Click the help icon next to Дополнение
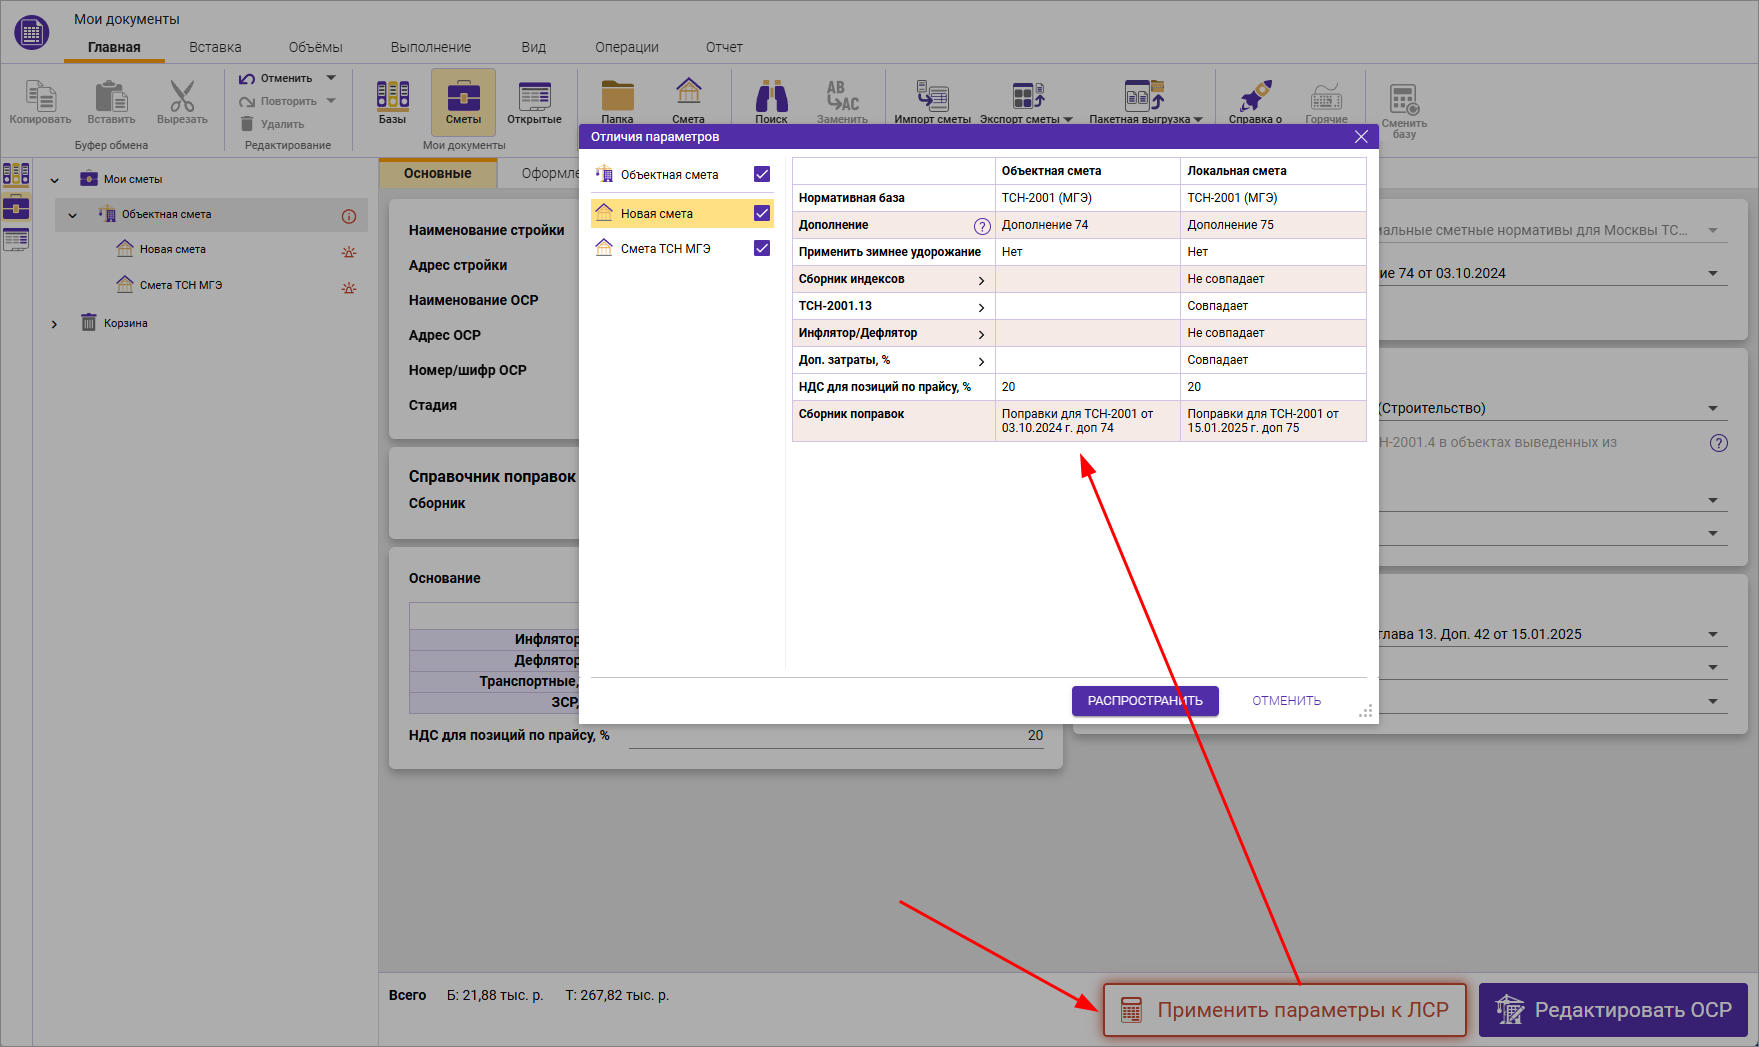 click(982, 226)
